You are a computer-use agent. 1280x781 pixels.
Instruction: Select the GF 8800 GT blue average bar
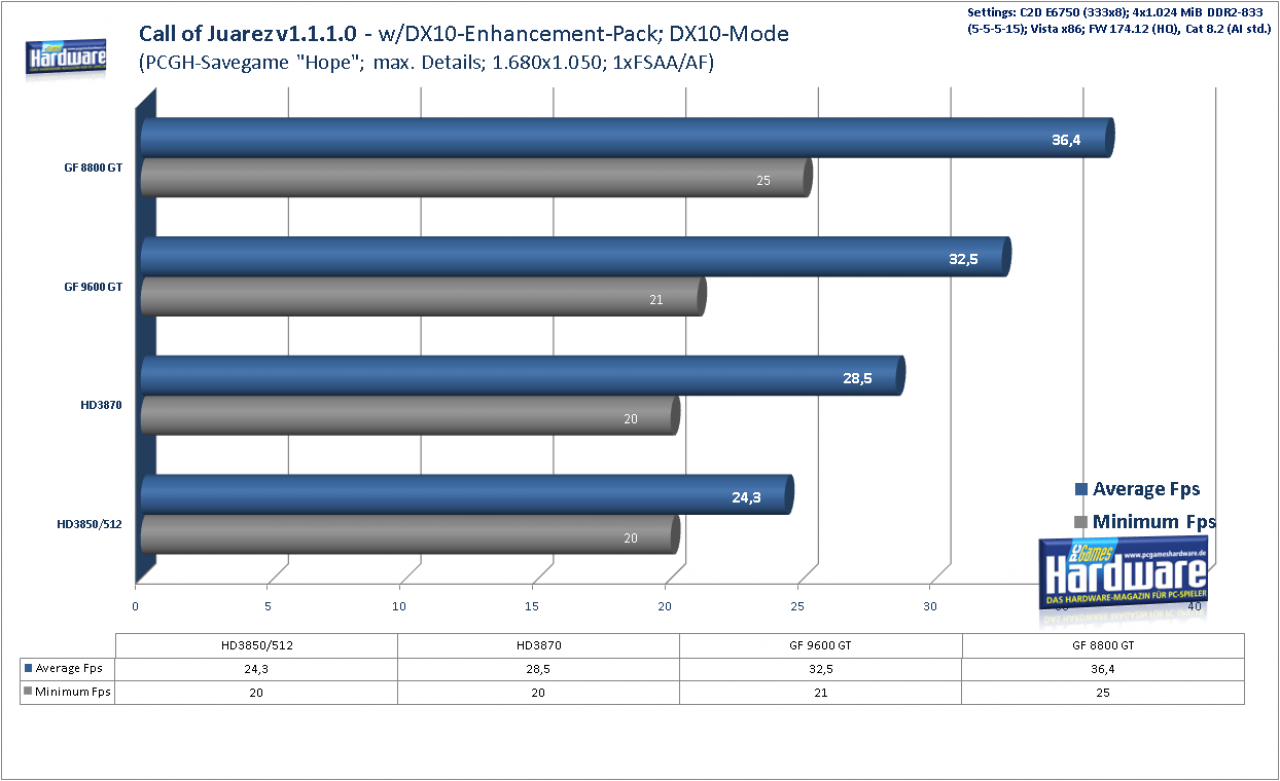(627, 138)
